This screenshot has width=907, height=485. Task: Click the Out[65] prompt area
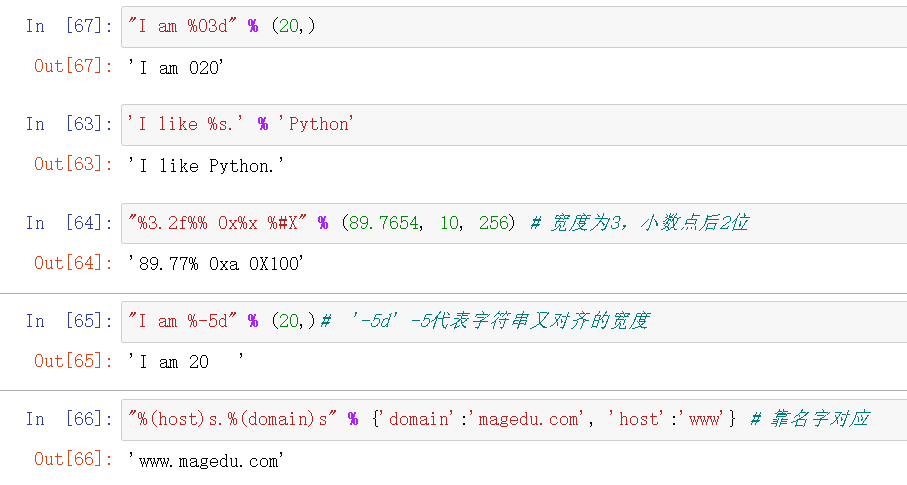[73, 361]
